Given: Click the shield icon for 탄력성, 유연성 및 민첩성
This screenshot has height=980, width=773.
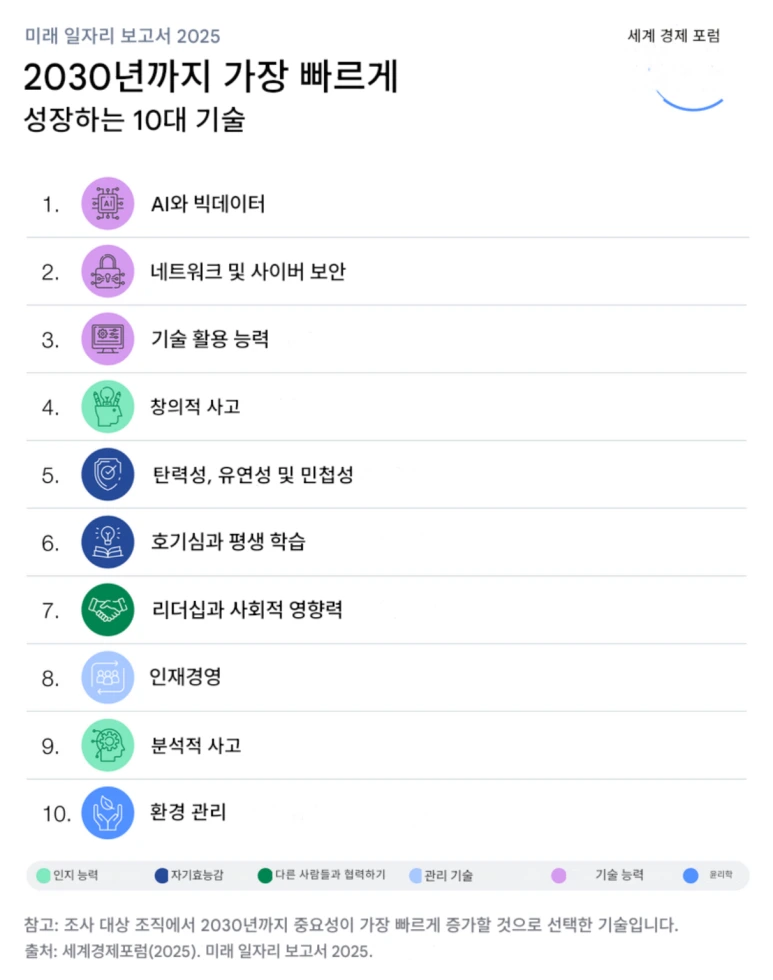Looking at the screenshot, I should (107, 474).
